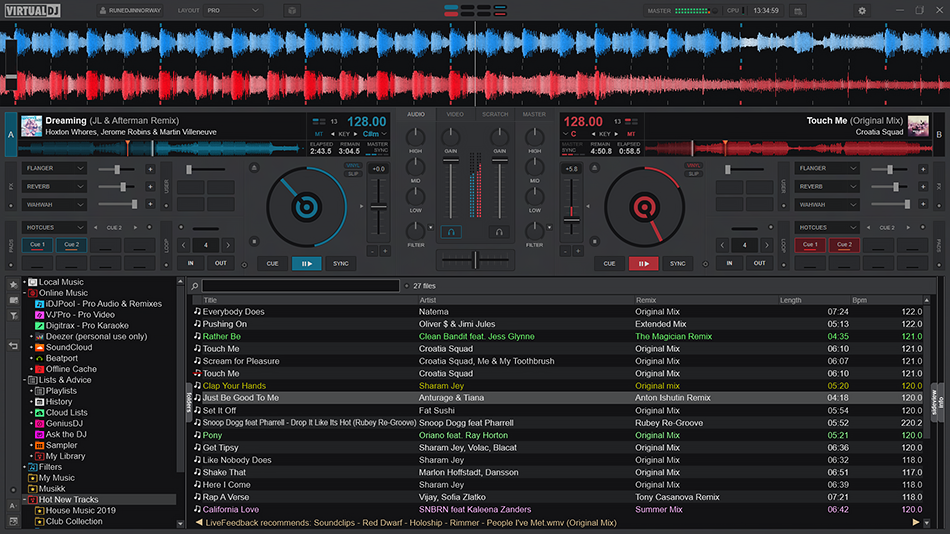This screenshot has width=950, height=534.
Task: Select the Beatport online music source
Action: [61, 358]
